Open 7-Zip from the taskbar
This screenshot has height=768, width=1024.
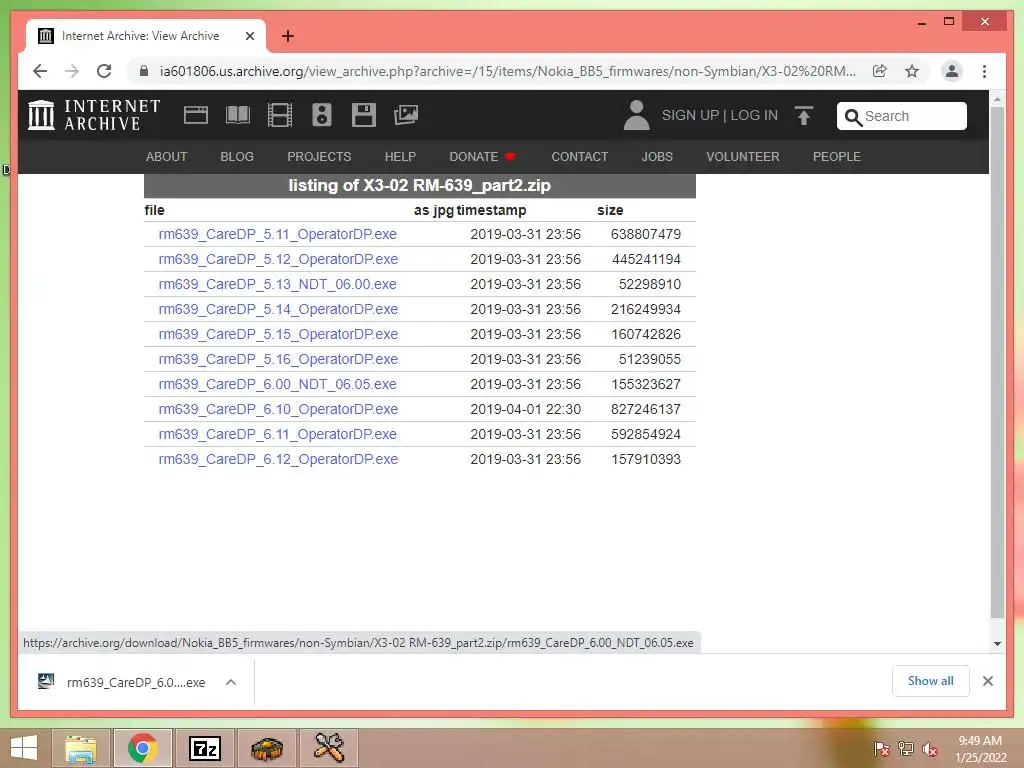(x=204, y=748)
